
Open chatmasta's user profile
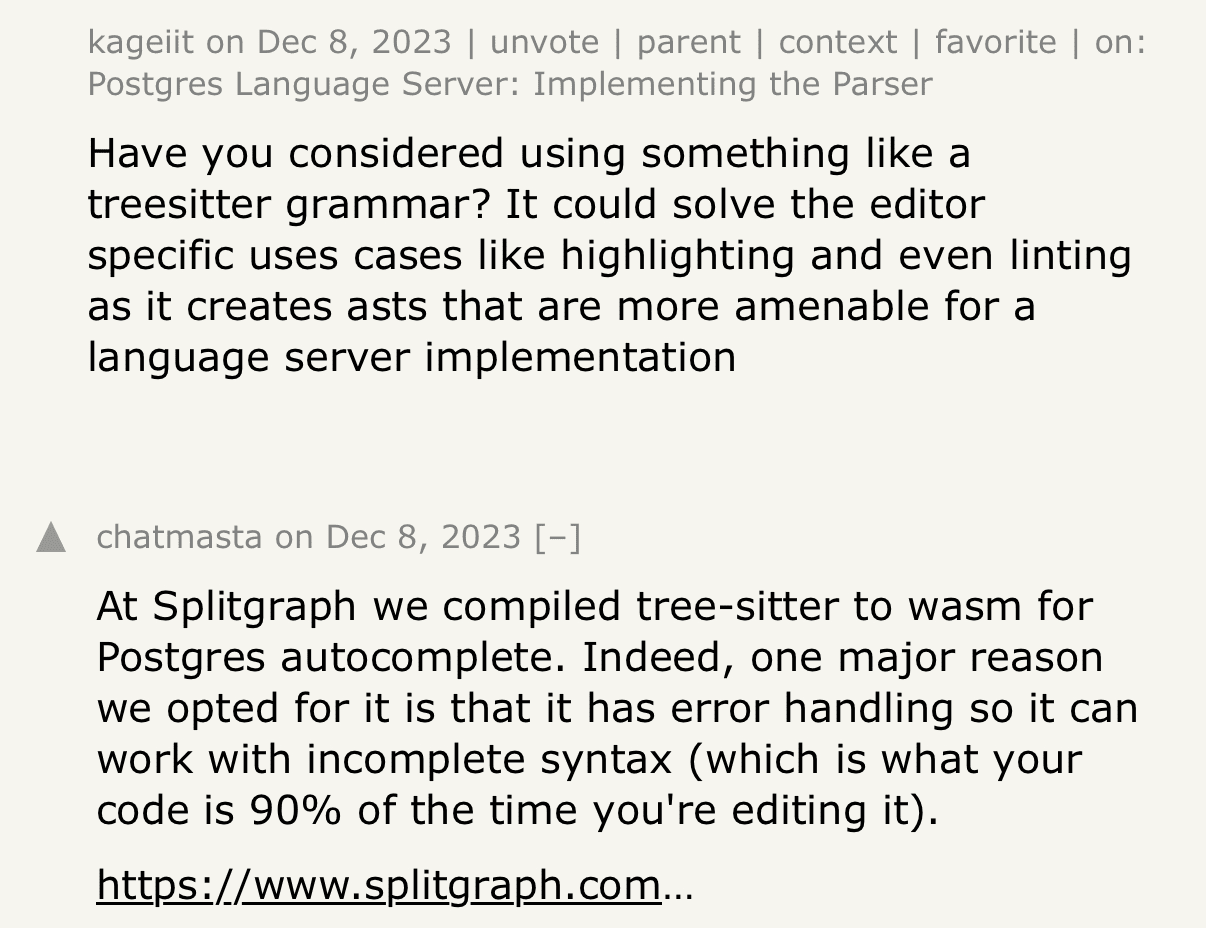[179, 538]
